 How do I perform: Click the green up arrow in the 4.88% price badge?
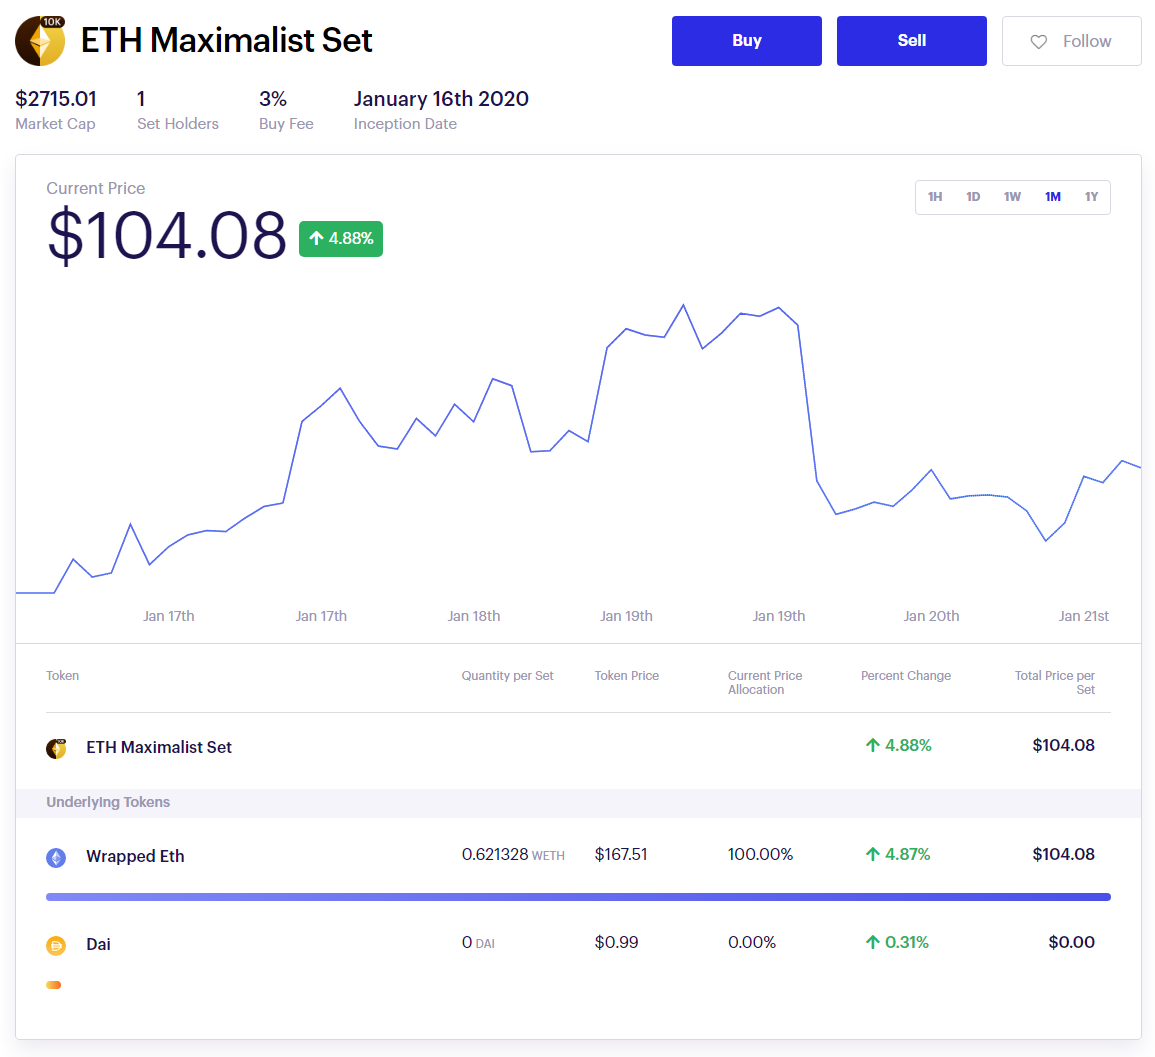(317, 238)
